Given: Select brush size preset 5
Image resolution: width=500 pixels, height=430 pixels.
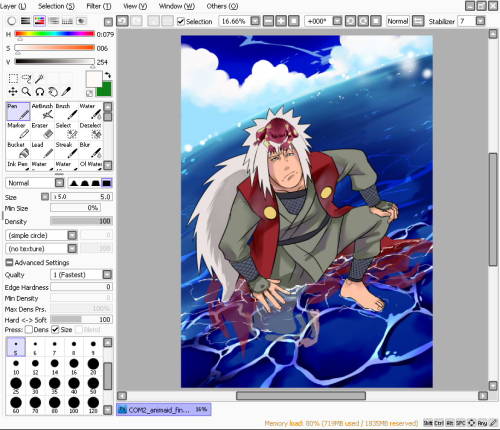Looking at the screenshot, I should coord(16,347).
